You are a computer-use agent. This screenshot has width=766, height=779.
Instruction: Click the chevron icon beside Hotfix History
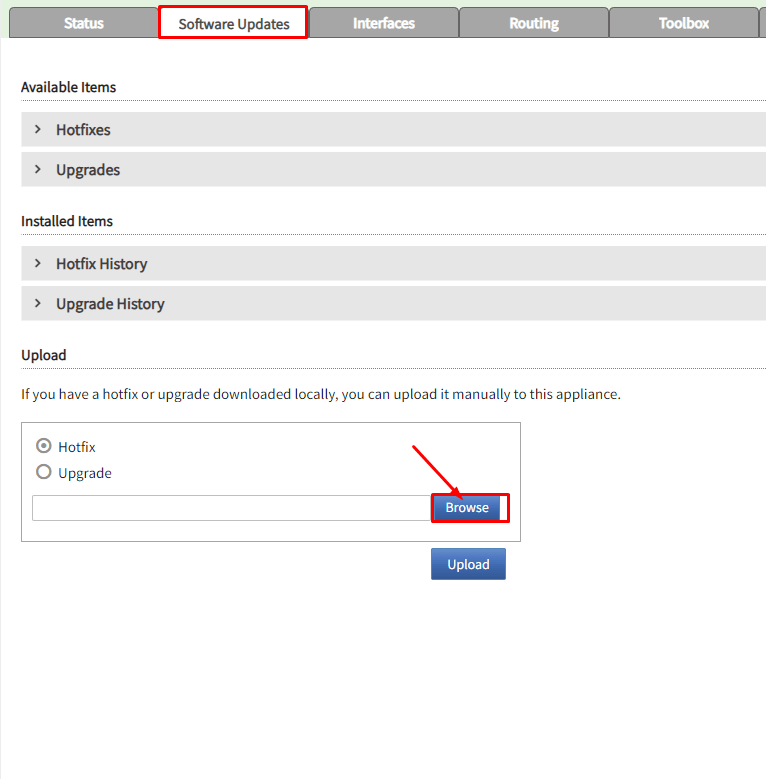coord(37,263)
